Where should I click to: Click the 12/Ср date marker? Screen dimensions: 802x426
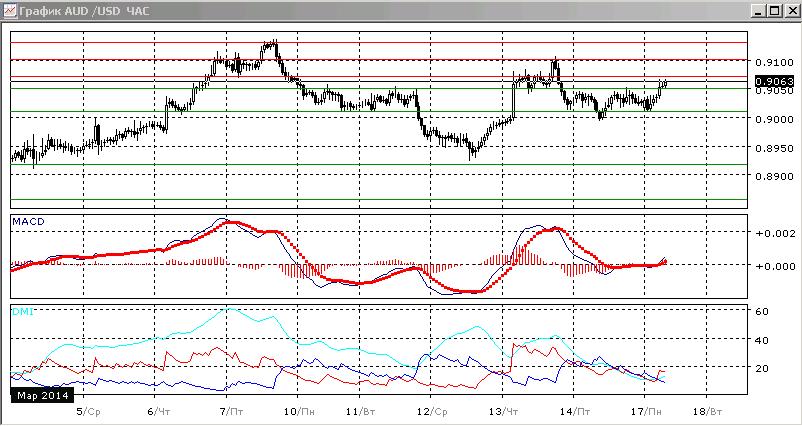click(x=434, y=411)
